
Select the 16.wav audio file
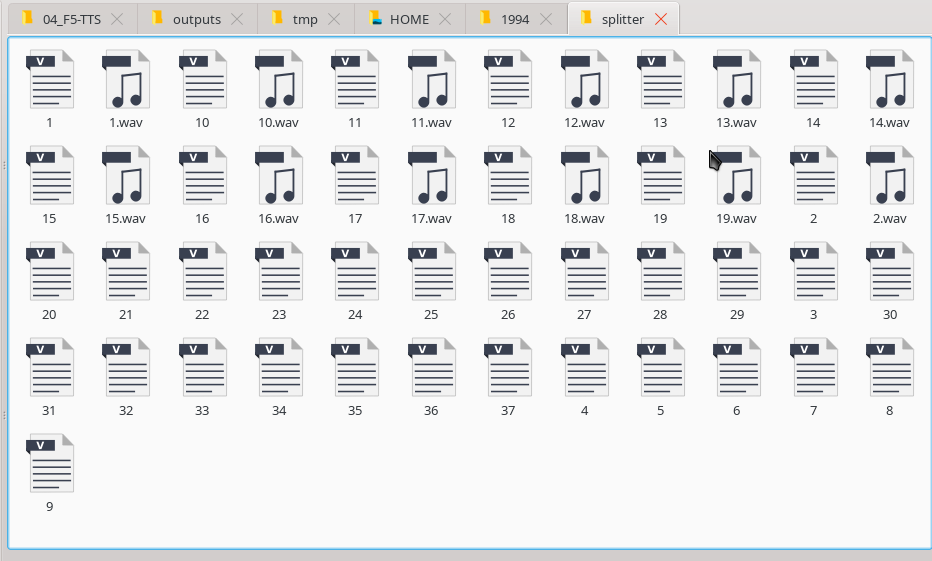279,176
